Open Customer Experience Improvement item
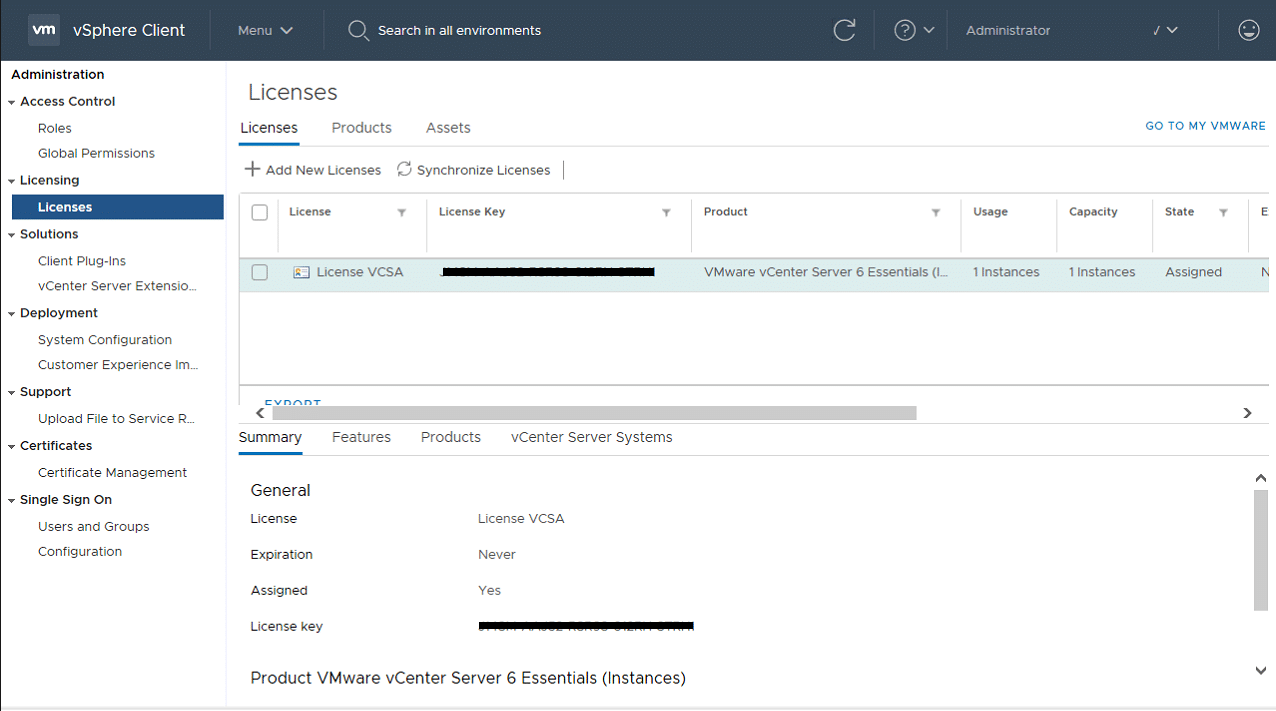Image resolution: width=1276 pixels, height=711 pixels. (x=118, y=365)
